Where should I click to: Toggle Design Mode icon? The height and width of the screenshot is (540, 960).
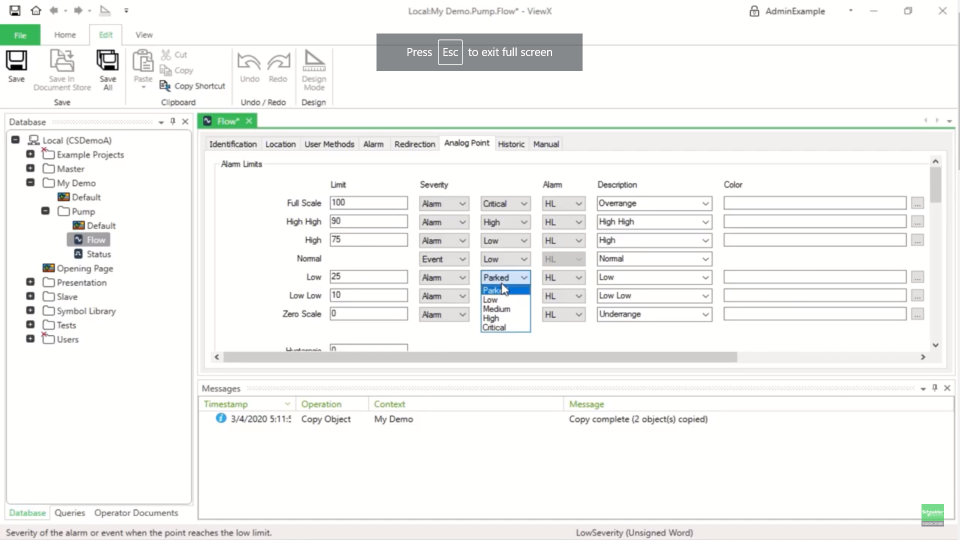[x=314, y=61]
